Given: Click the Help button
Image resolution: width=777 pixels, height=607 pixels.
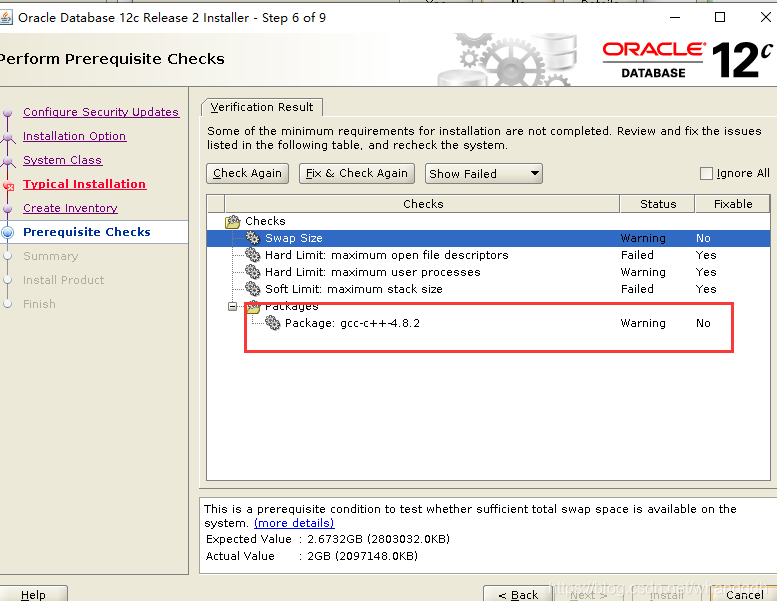Looking at the screenshot, I should [33, 594].
